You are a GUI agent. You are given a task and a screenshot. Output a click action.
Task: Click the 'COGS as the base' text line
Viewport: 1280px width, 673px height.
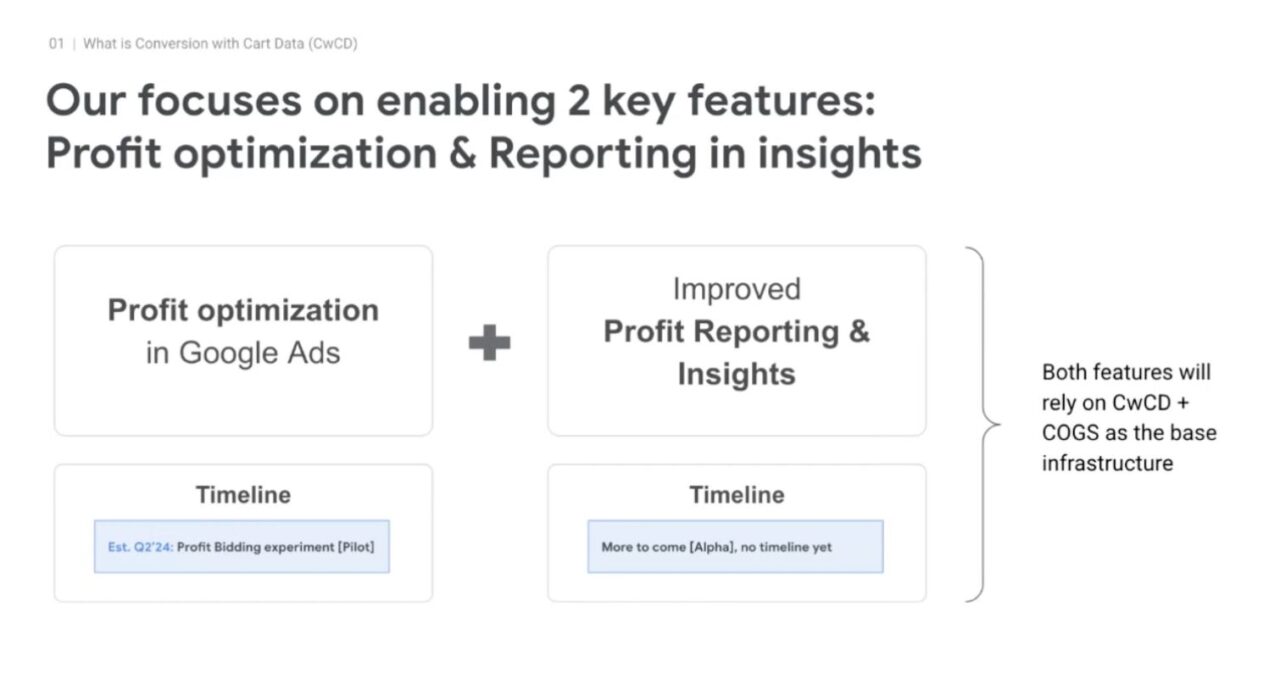(1129, 433)
